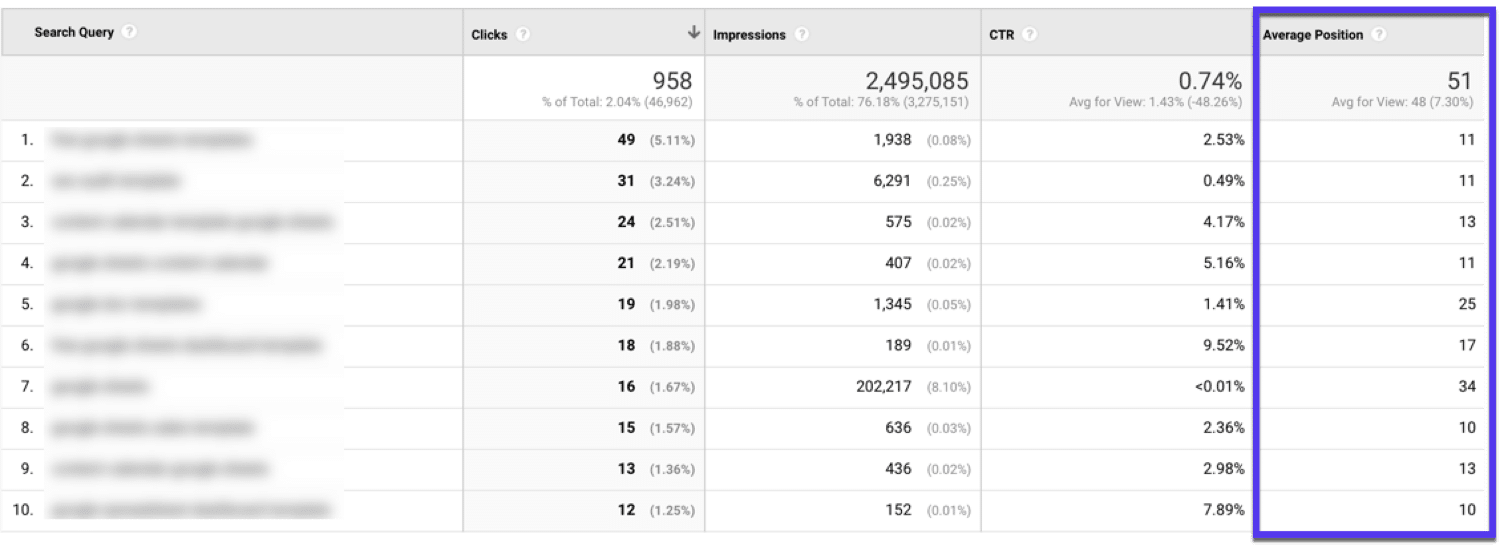
Task: Open search query in row 10
Action: click(190, 510)
